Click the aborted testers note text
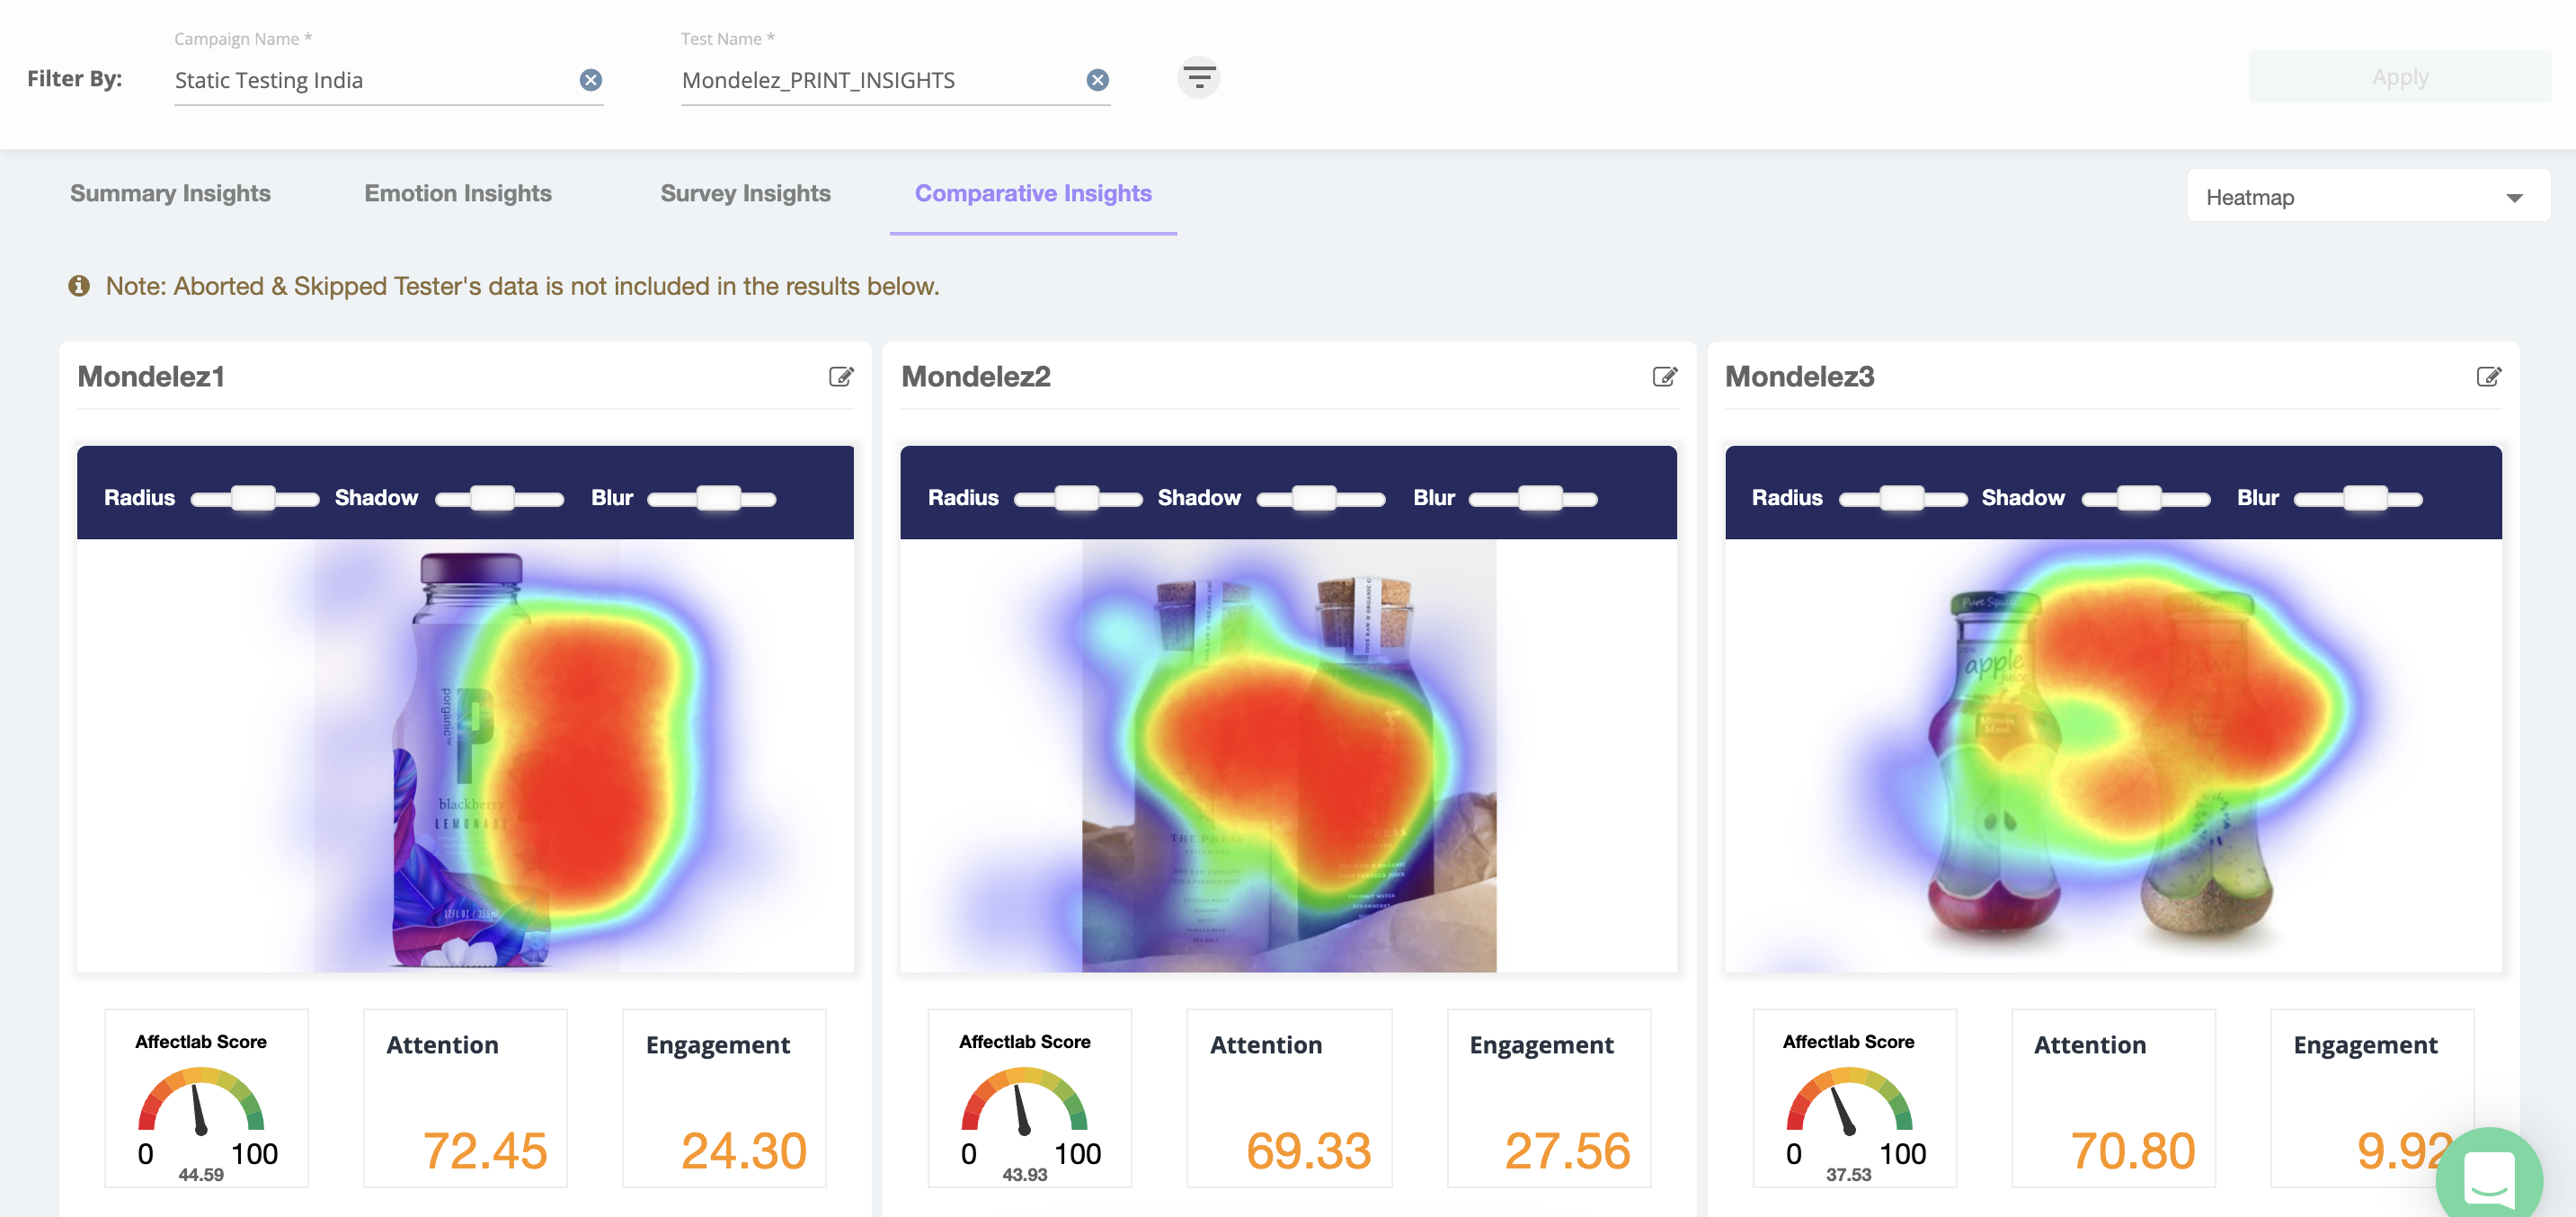This screenshot has height=1217, width=2576. point(522,286)
